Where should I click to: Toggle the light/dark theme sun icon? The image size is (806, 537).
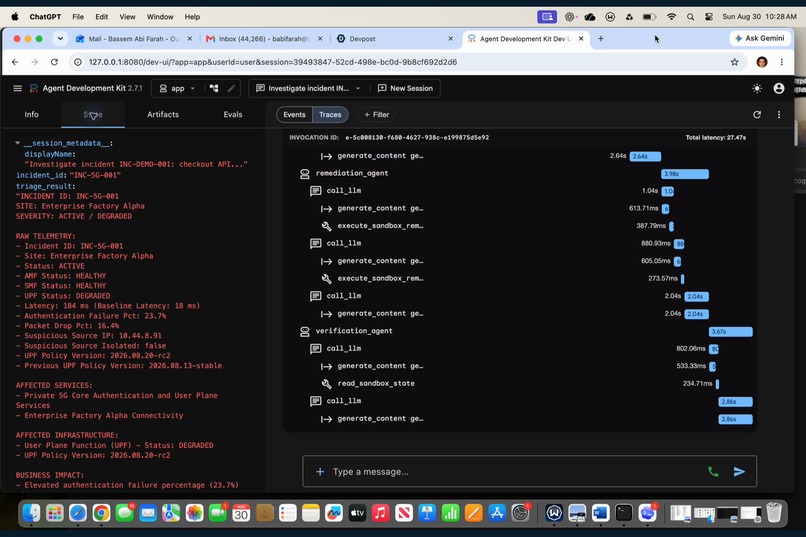[x=757, y=88]
